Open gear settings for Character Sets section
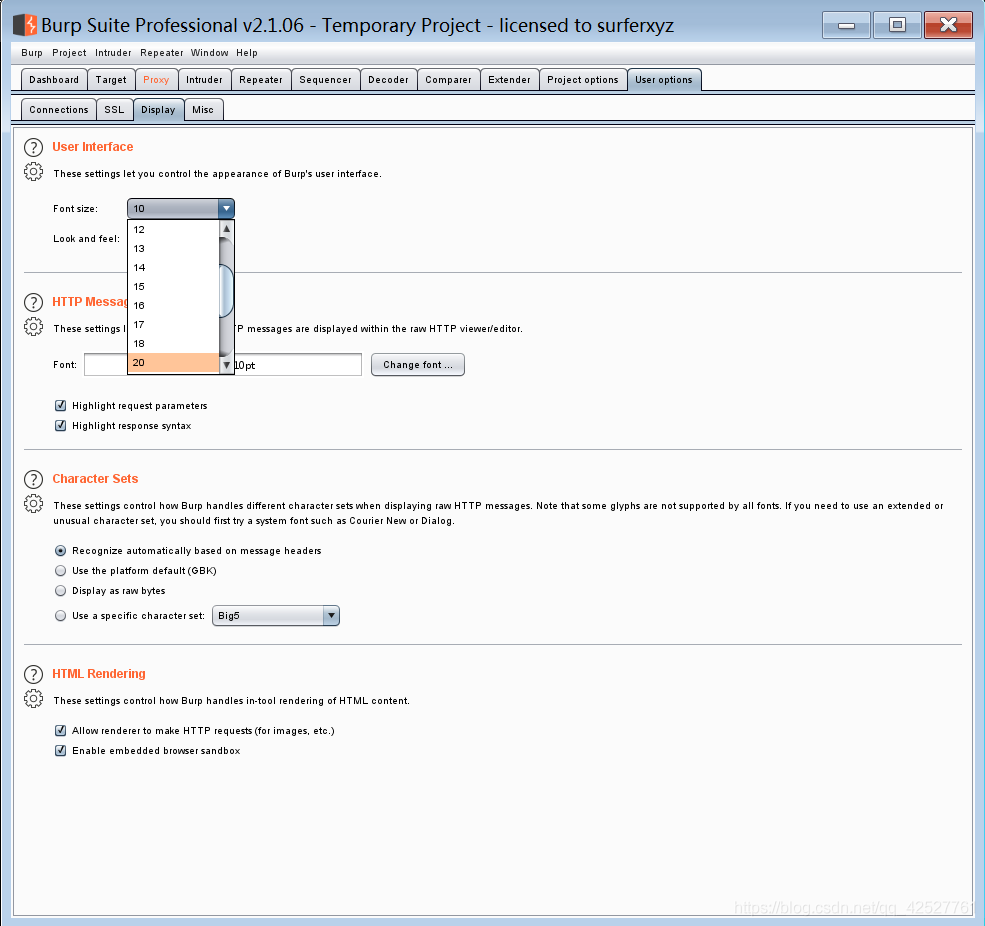Screen dimensions: 985x926 [x=33, y=504]
